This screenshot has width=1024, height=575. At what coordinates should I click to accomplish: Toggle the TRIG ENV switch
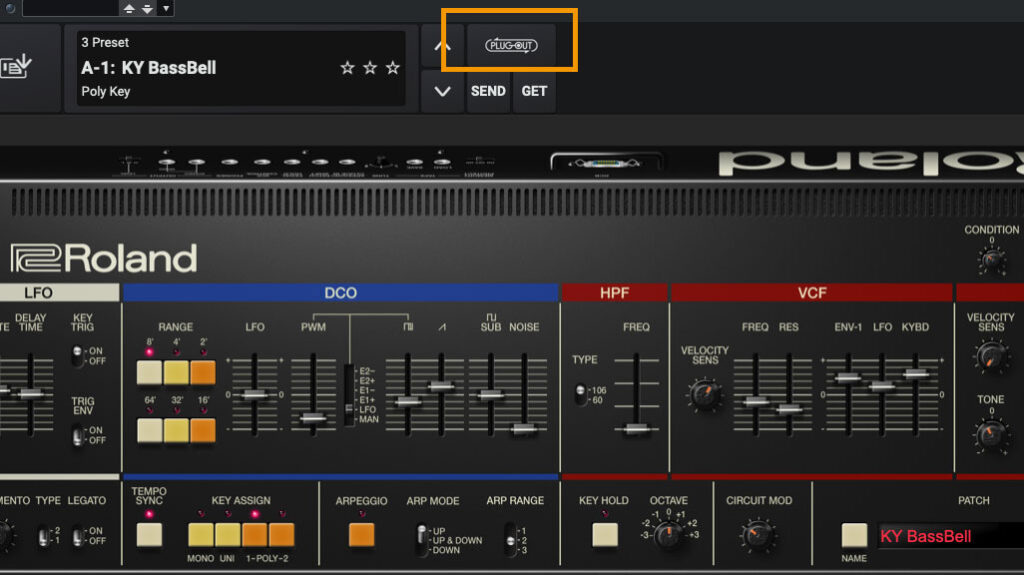pyautogui.click(x=78, y=435)
